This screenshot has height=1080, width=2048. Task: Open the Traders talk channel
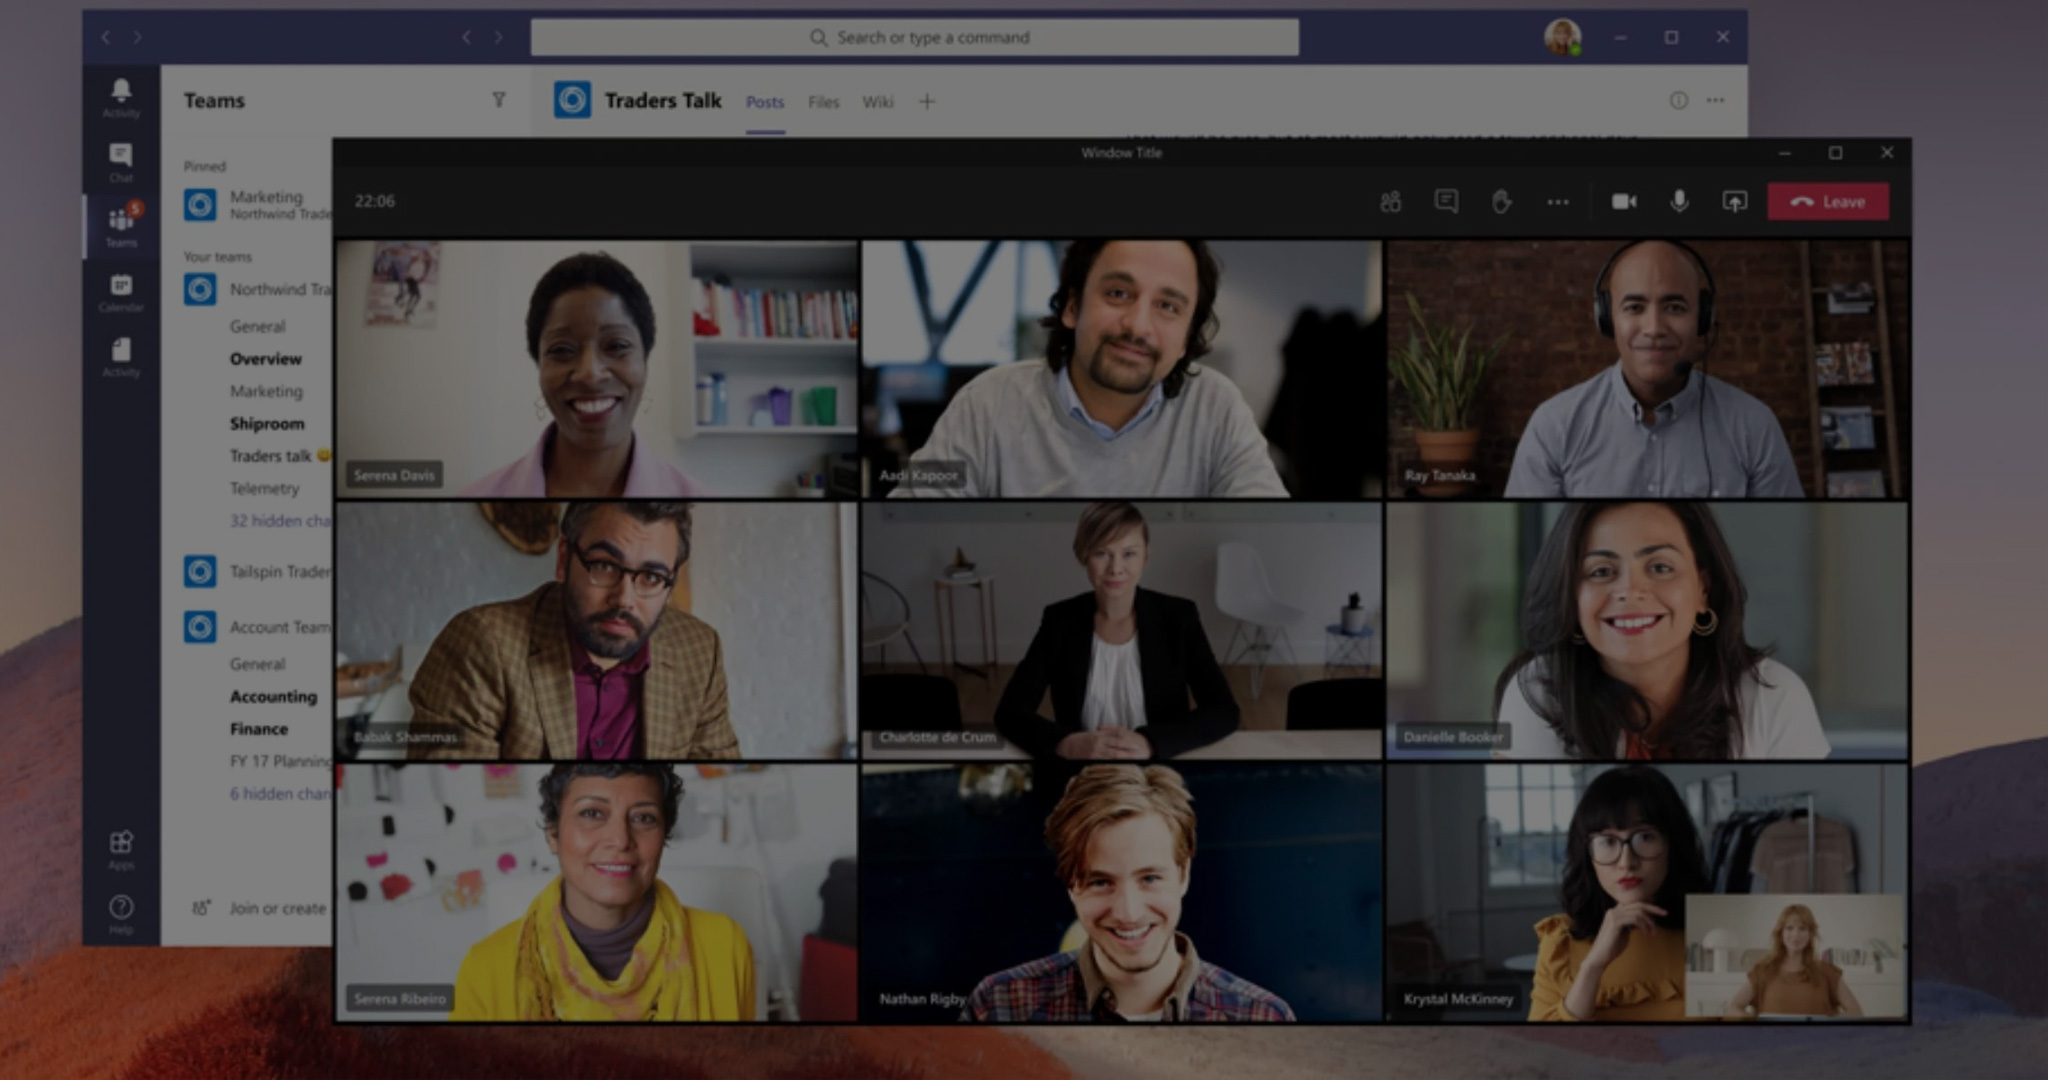(x=280, y=456)
